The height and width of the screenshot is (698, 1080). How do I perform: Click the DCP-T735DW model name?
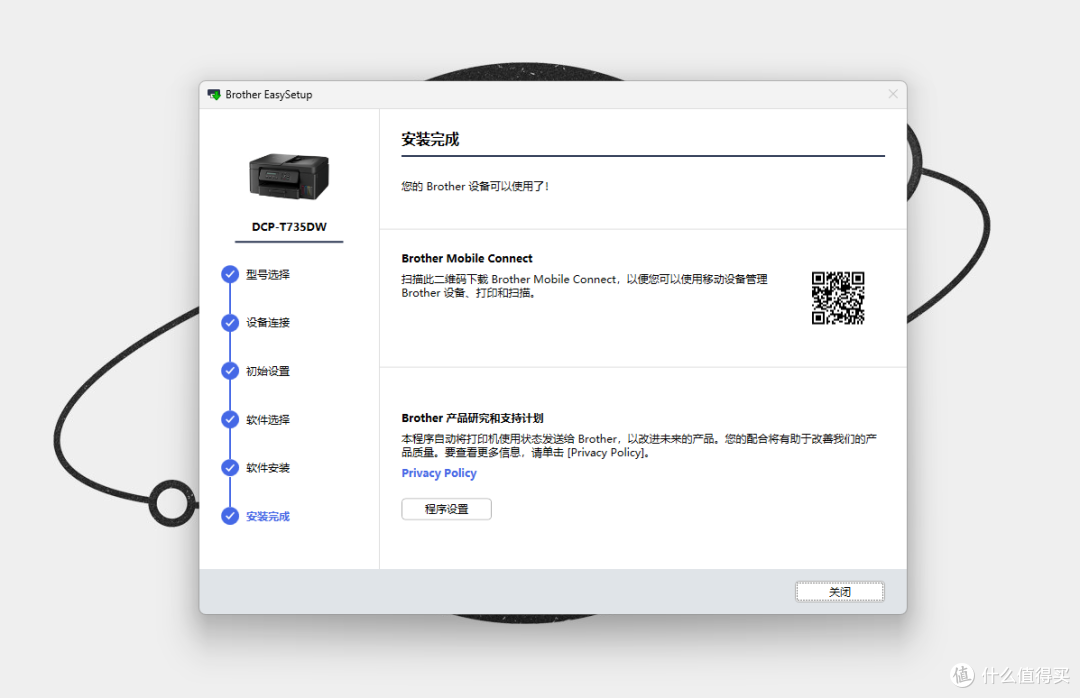pos(289,227)
